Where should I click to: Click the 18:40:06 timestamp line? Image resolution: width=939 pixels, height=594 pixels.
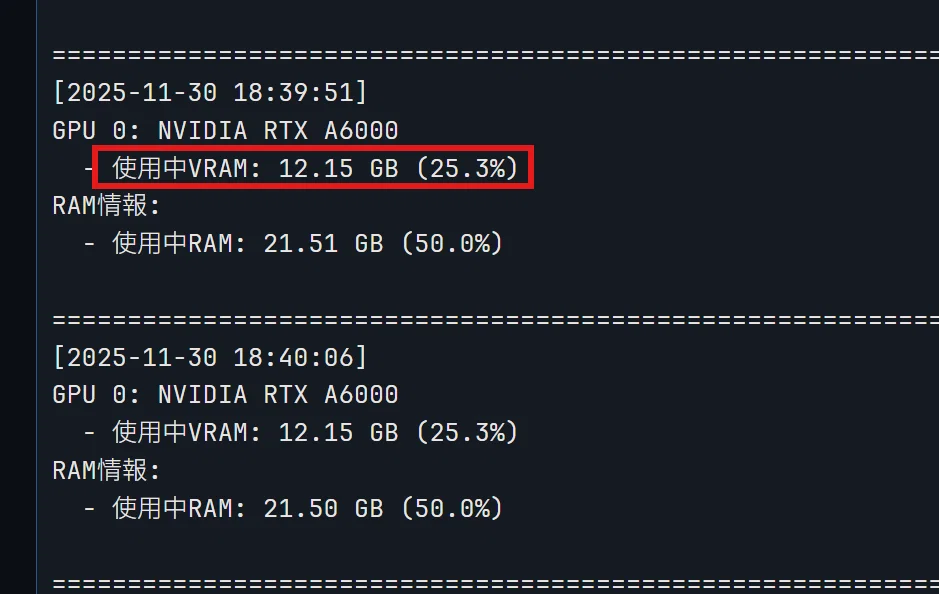click(x=210, y=357)
